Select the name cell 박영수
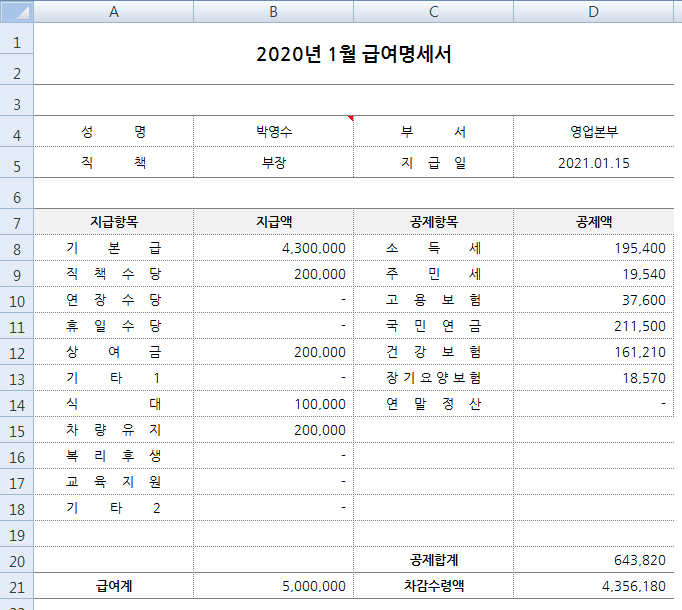Viewport: 682px width, 610px height. pos(273,131)
